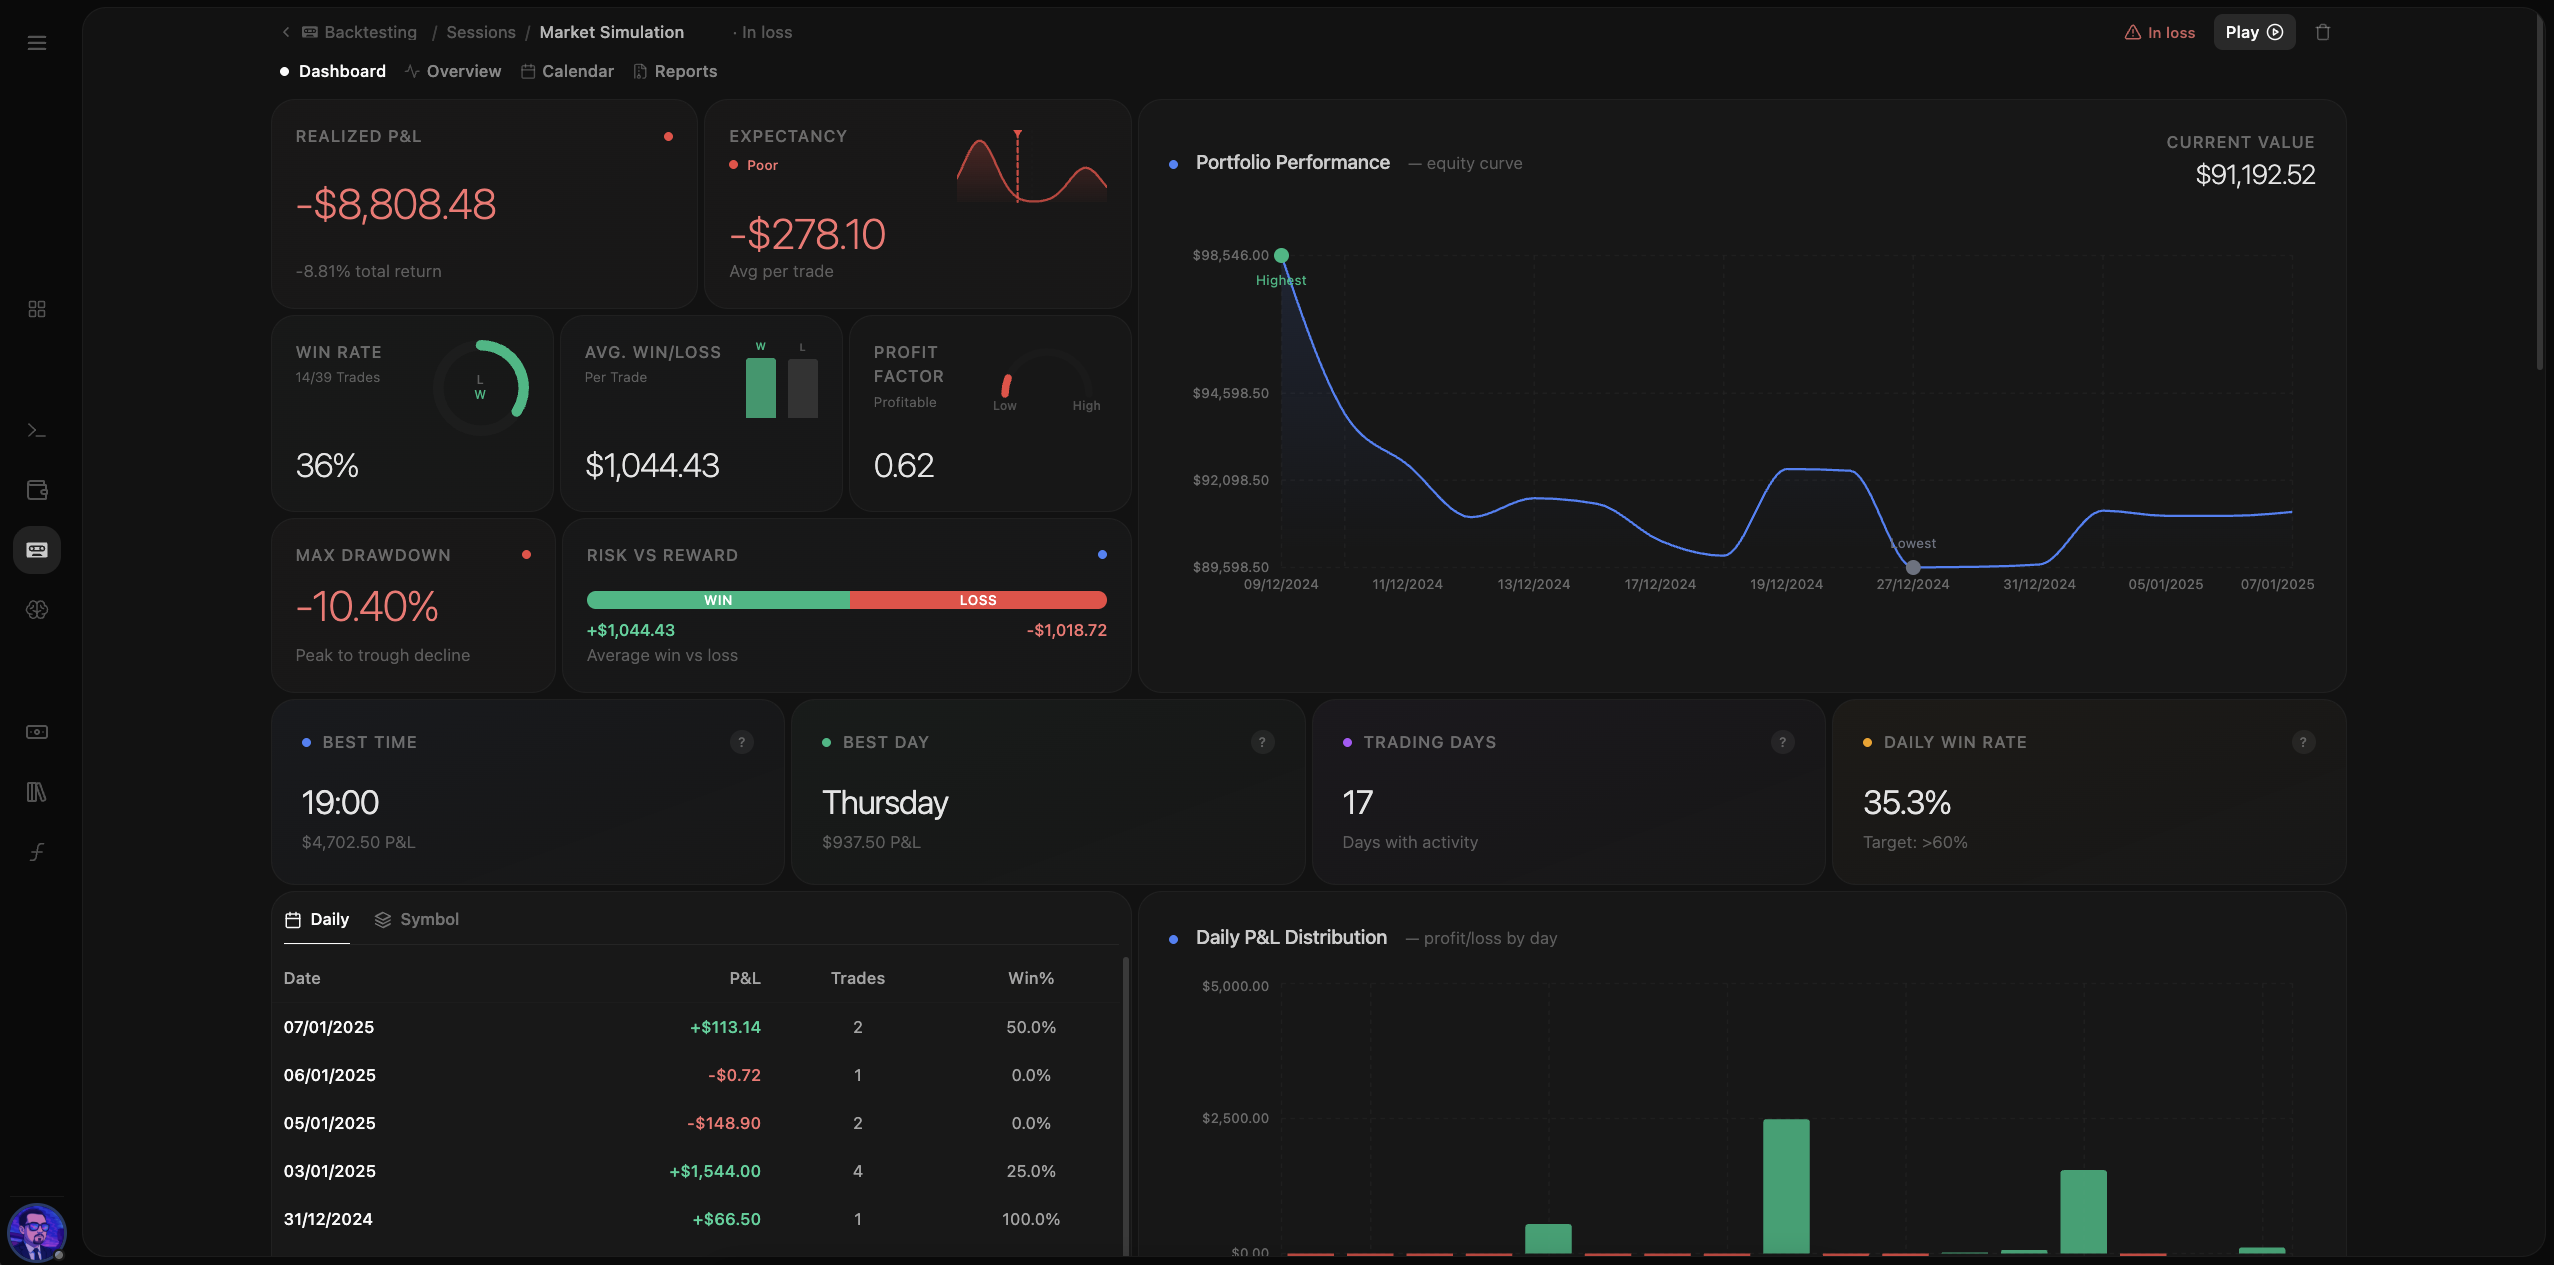The height and width of the screenshot is (1265, 2554).
Task: Click the +$1,544.00 P&L value
Action: tap(715, 1171)
